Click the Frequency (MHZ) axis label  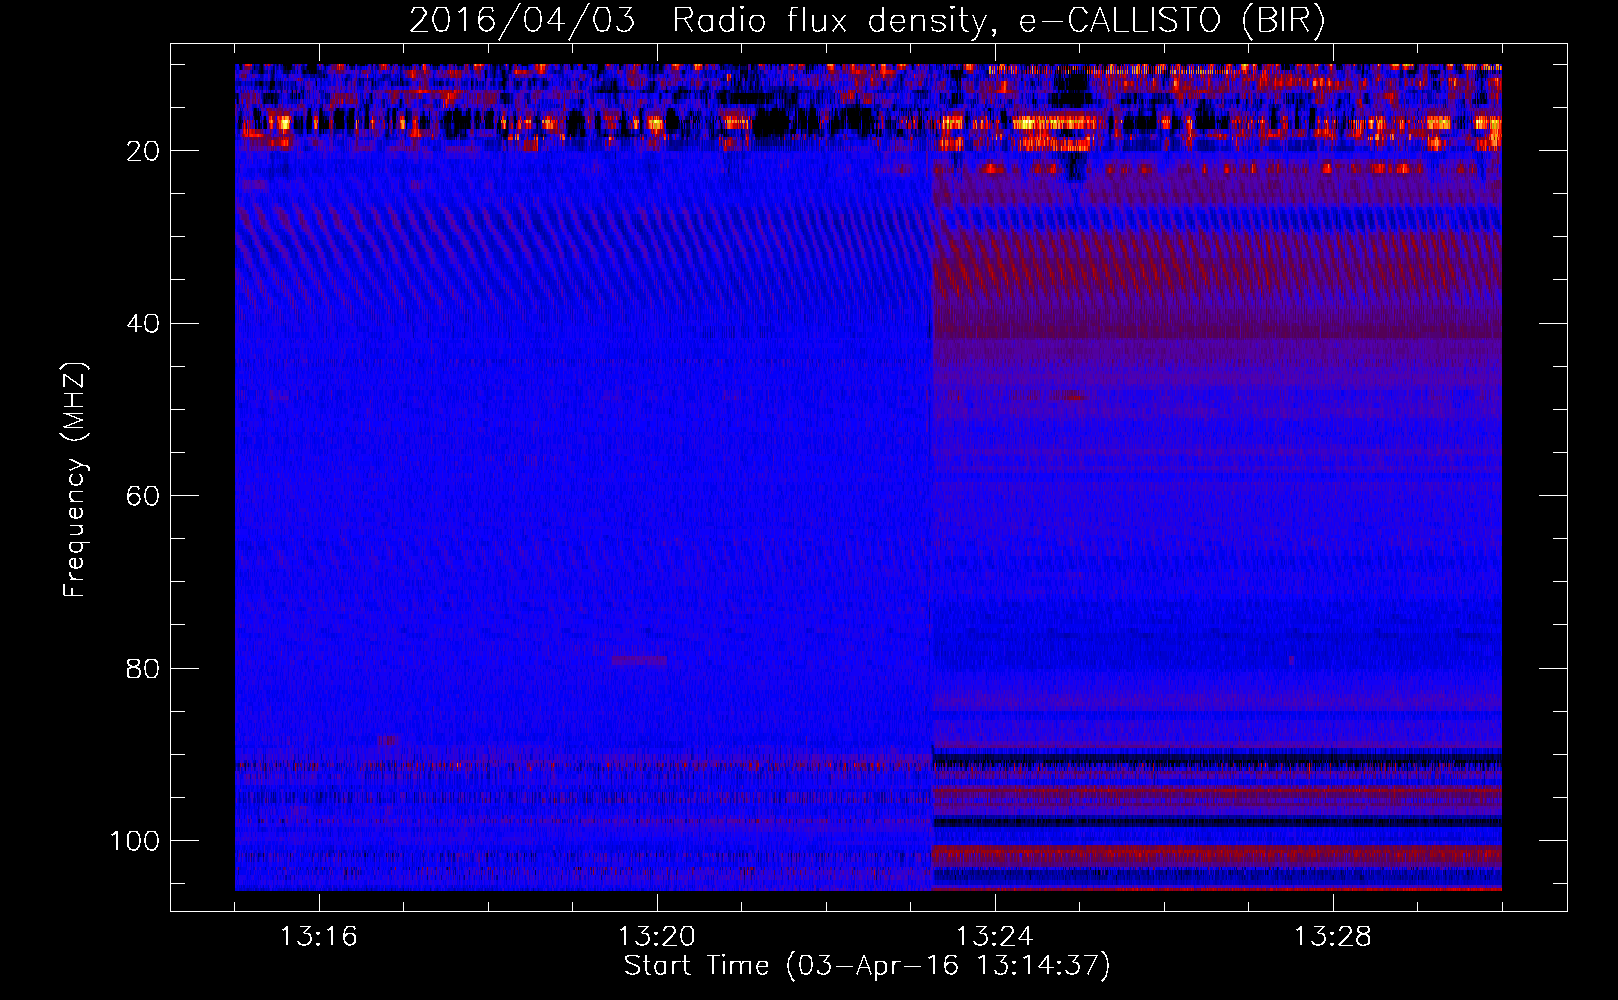[x=75, y=480]
